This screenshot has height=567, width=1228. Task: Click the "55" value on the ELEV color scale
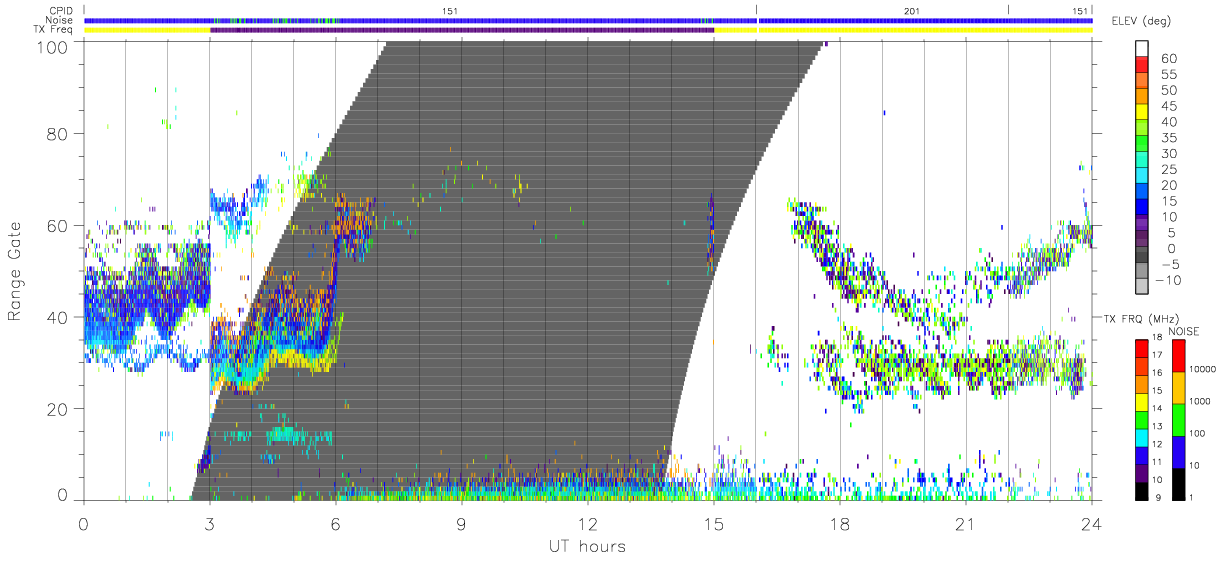pos(1168,74)
